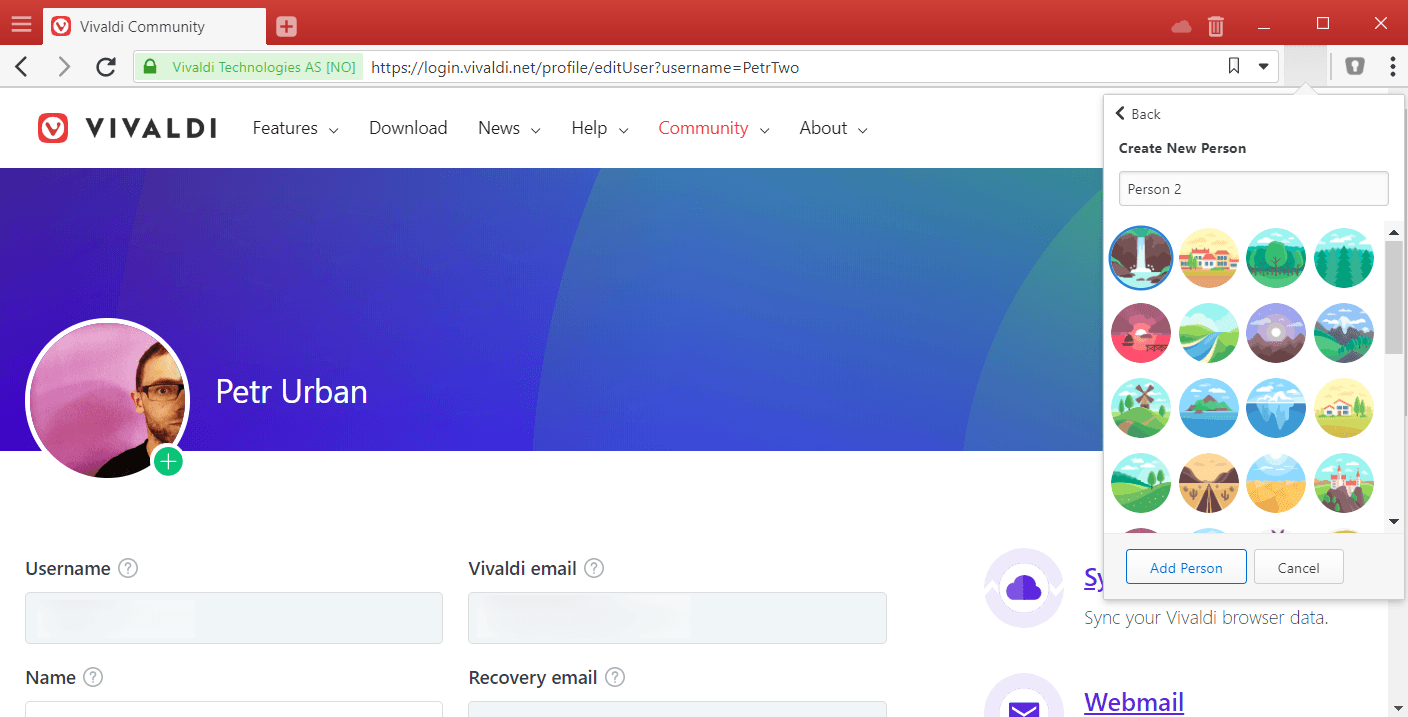
Task: Show help for Username field
Action: click(128, 568)
